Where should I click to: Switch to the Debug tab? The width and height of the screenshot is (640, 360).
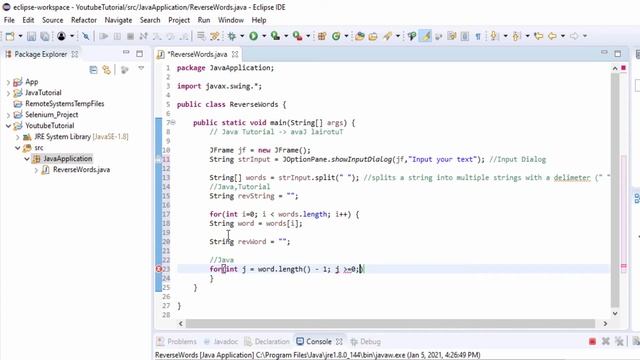pos(366,342)
